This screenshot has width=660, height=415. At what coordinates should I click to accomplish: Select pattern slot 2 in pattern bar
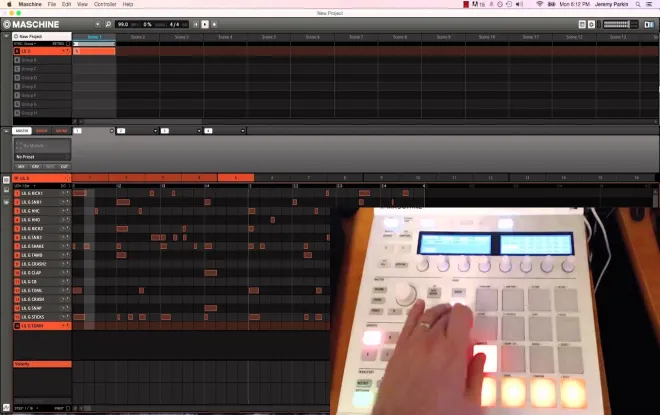pos(127,178)
